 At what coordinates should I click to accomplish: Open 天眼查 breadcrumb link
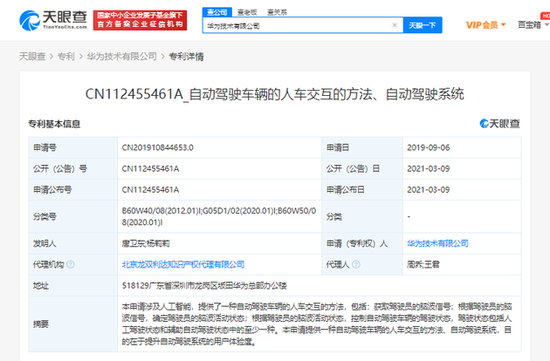click(32, 56)
